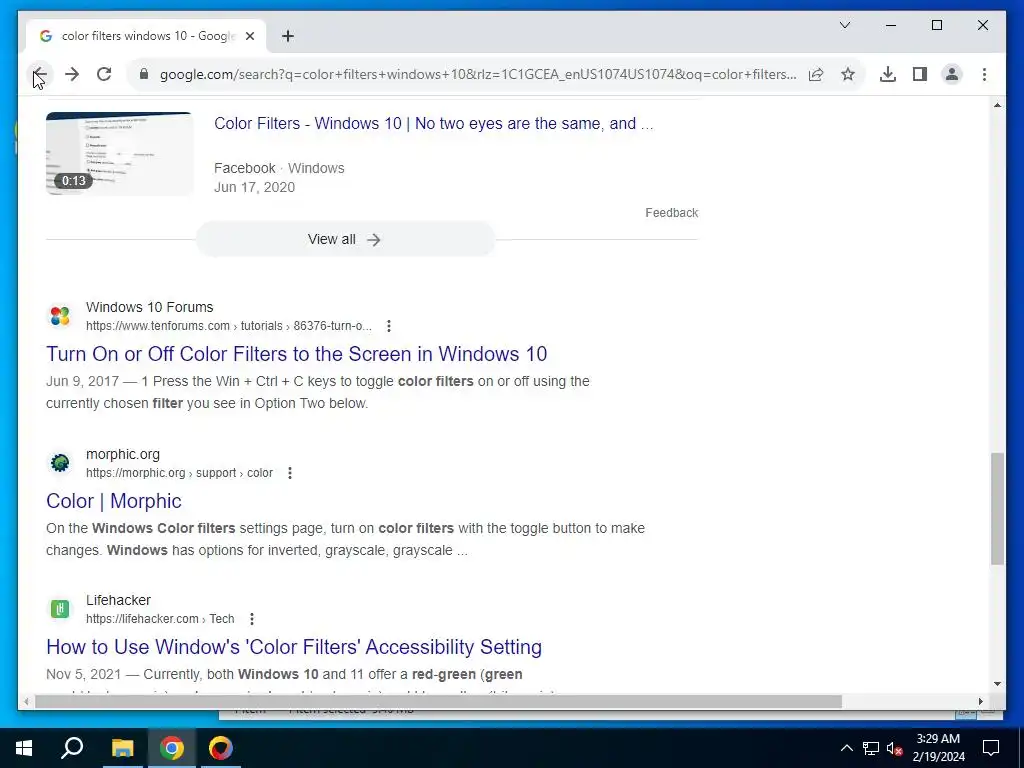Select the 'color filters windows 10 - Google' tab

145,36
